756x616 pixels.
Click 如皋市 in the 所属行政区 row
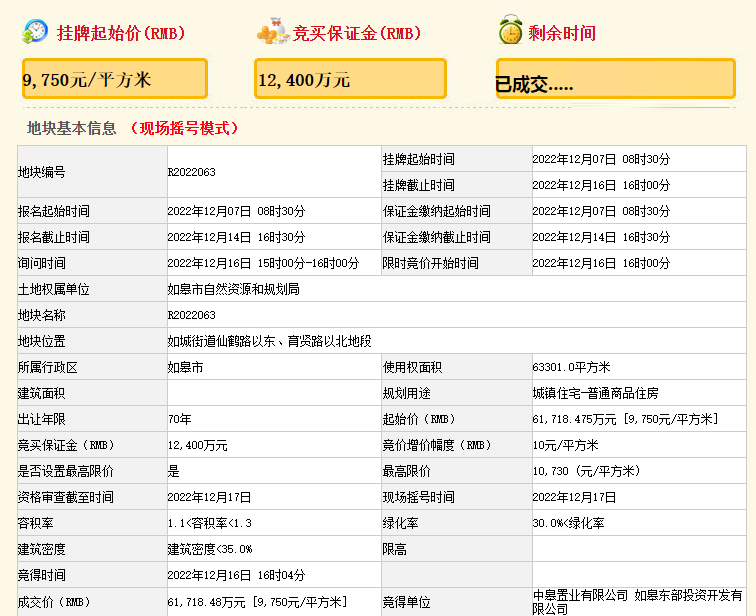click(185, 367)
